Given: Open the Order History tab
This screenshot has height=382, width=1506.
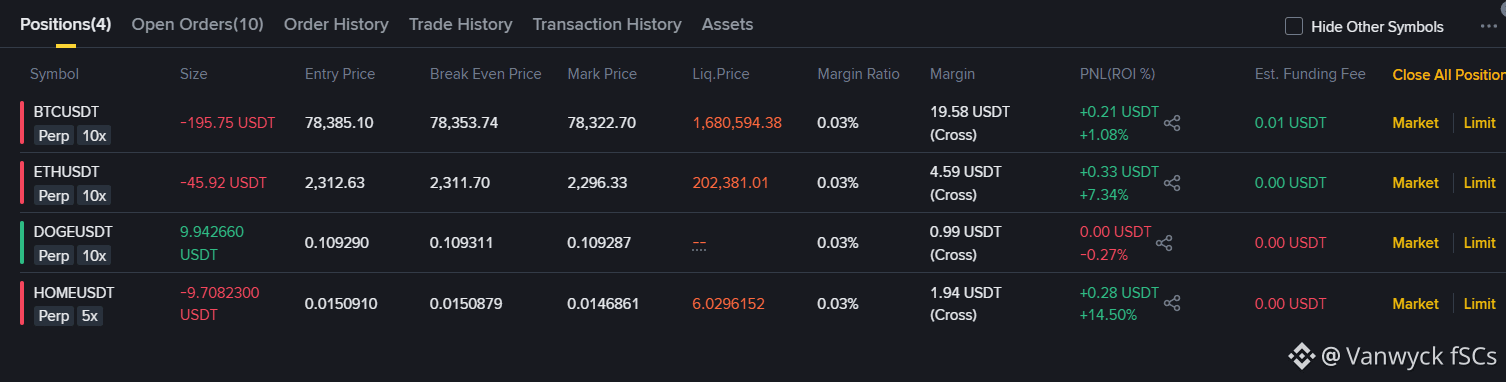Looking at the screenshot, I should 336,24.
